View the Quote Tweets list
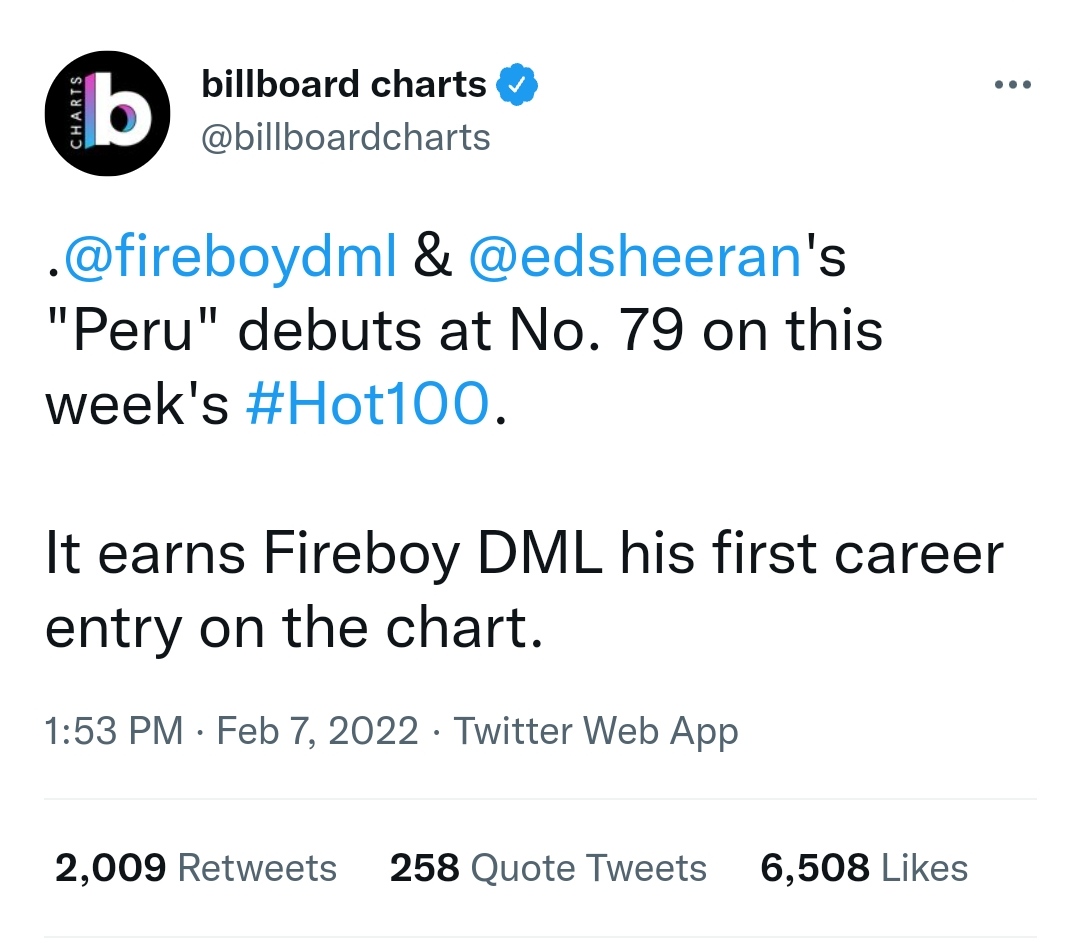 click(x=588, y=868)
